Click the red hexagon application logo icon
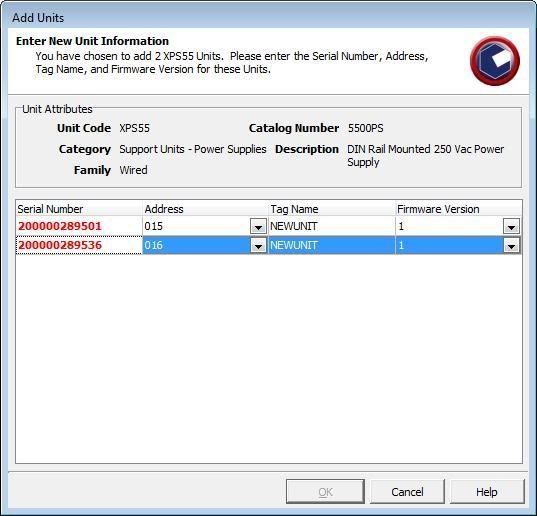The image size is (537, 516). coord(495,61)
